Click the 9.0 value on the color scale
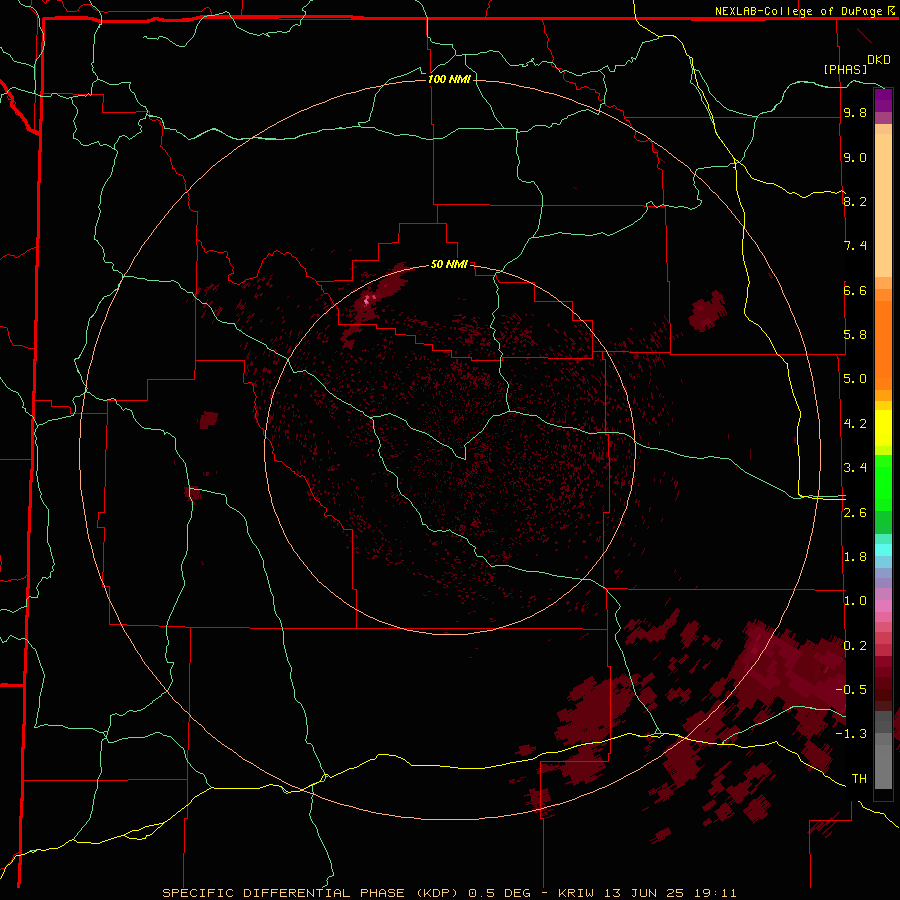900x900 pixels. 855,157
